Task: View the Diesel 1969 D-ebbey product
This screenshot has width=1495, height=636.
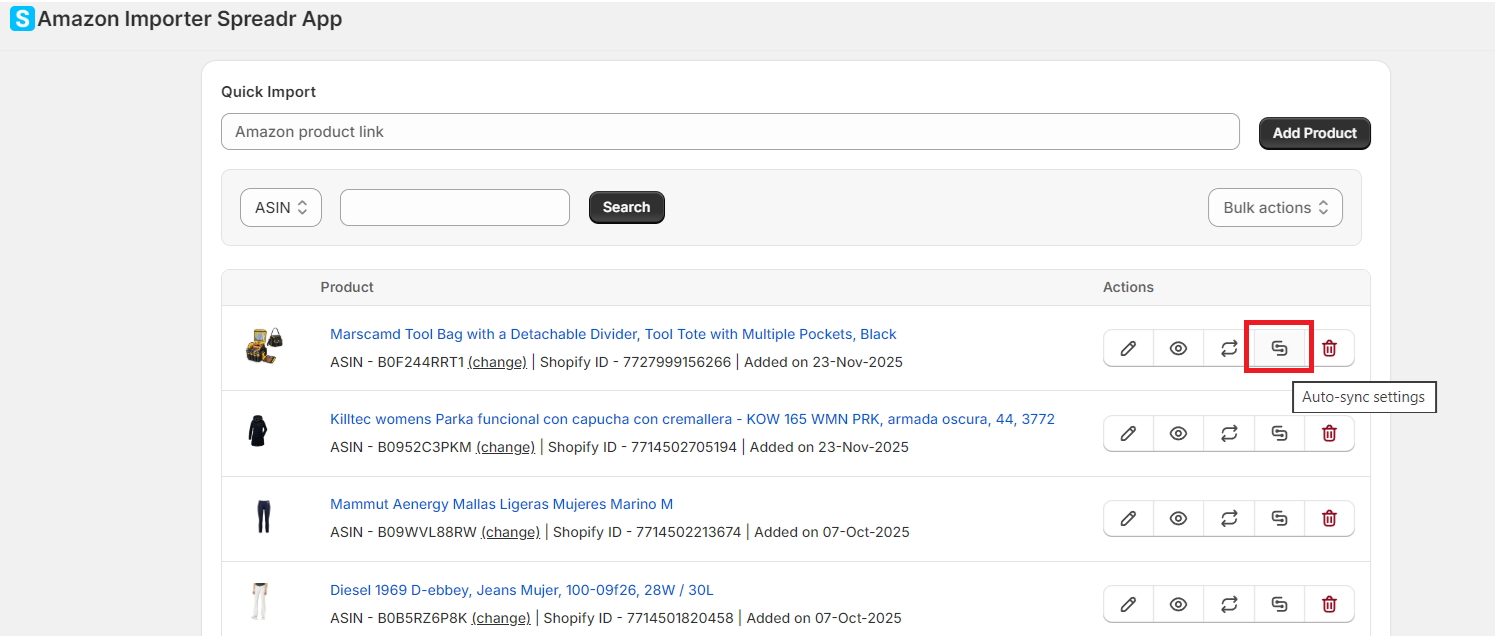Action: tap(1179, 604)
